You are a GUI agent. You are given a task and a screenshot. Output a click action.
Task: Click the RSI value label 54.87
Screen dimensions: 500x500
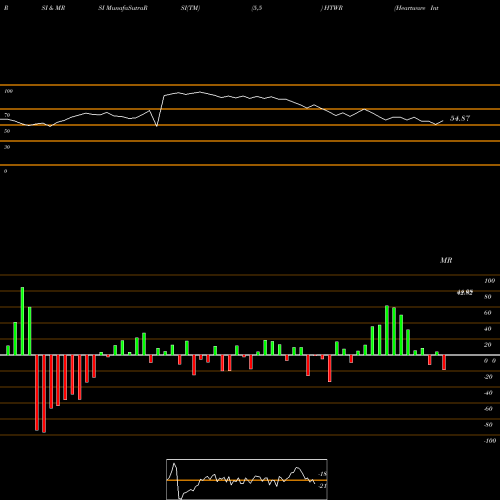pyautogui.click(x=460, y=118)
